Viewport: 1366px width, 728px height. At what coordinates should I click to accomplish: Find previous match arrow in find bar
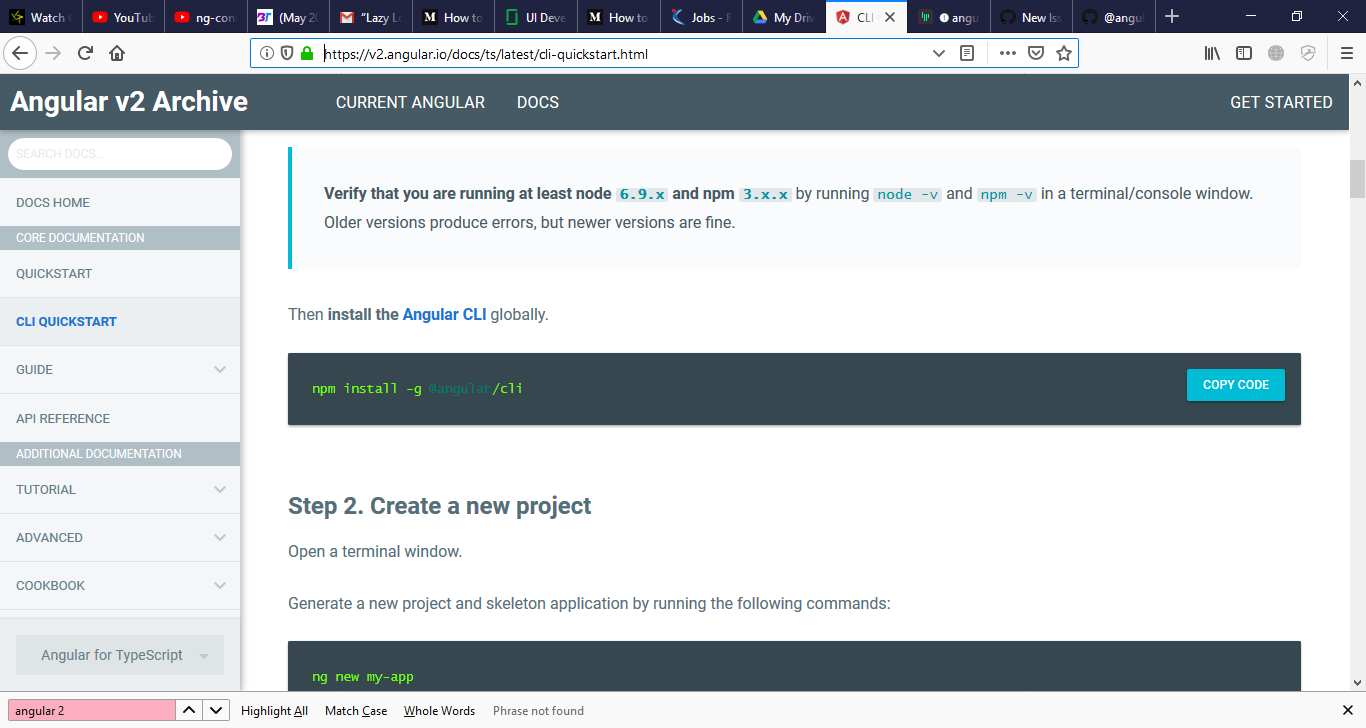pyautogui.click(x=189, y=710)
